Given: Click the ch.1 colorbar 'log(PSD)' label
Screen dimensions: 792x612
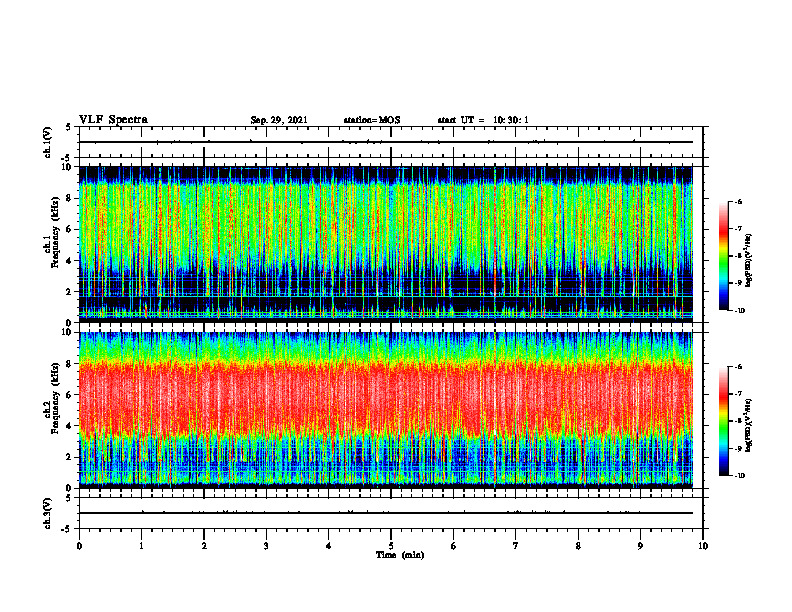Looking at the screenshot, I should click(x=749, y=260).
